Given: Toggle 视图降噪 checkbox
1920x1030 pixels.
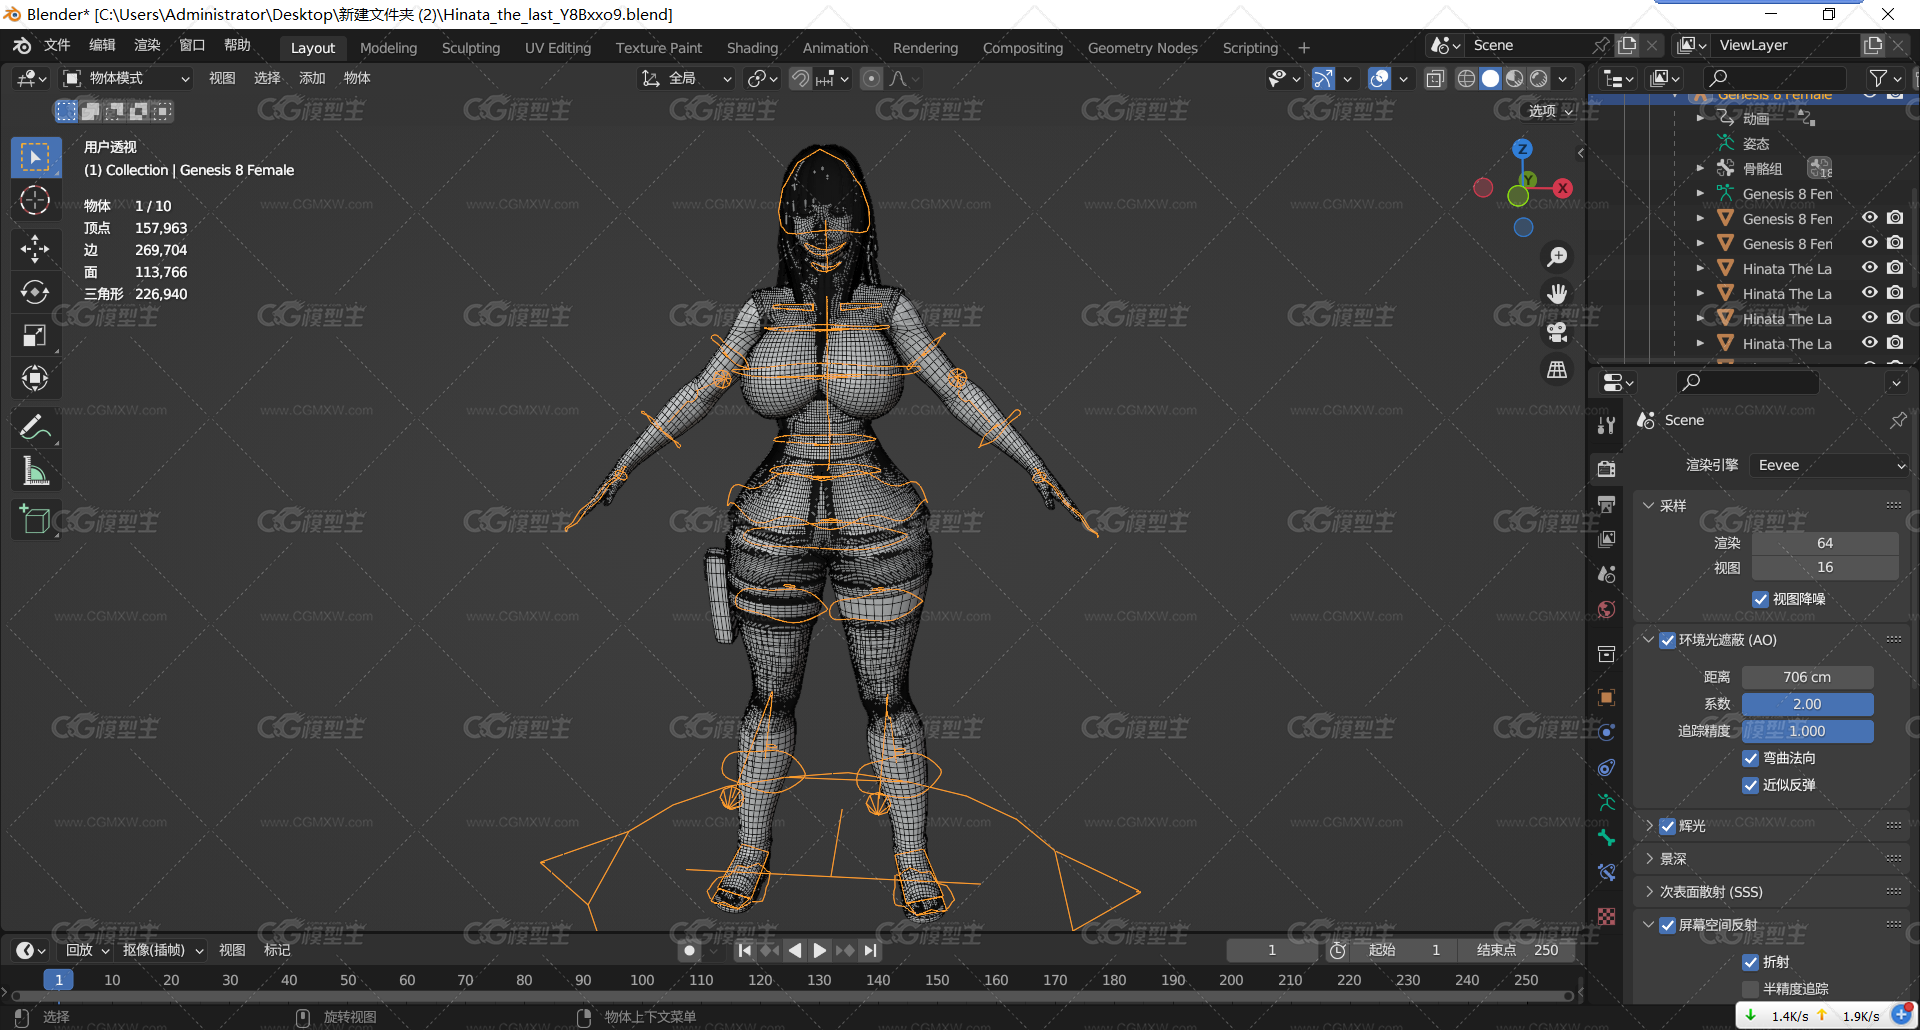Looking at the screenshot, I should click(1761, 599).
